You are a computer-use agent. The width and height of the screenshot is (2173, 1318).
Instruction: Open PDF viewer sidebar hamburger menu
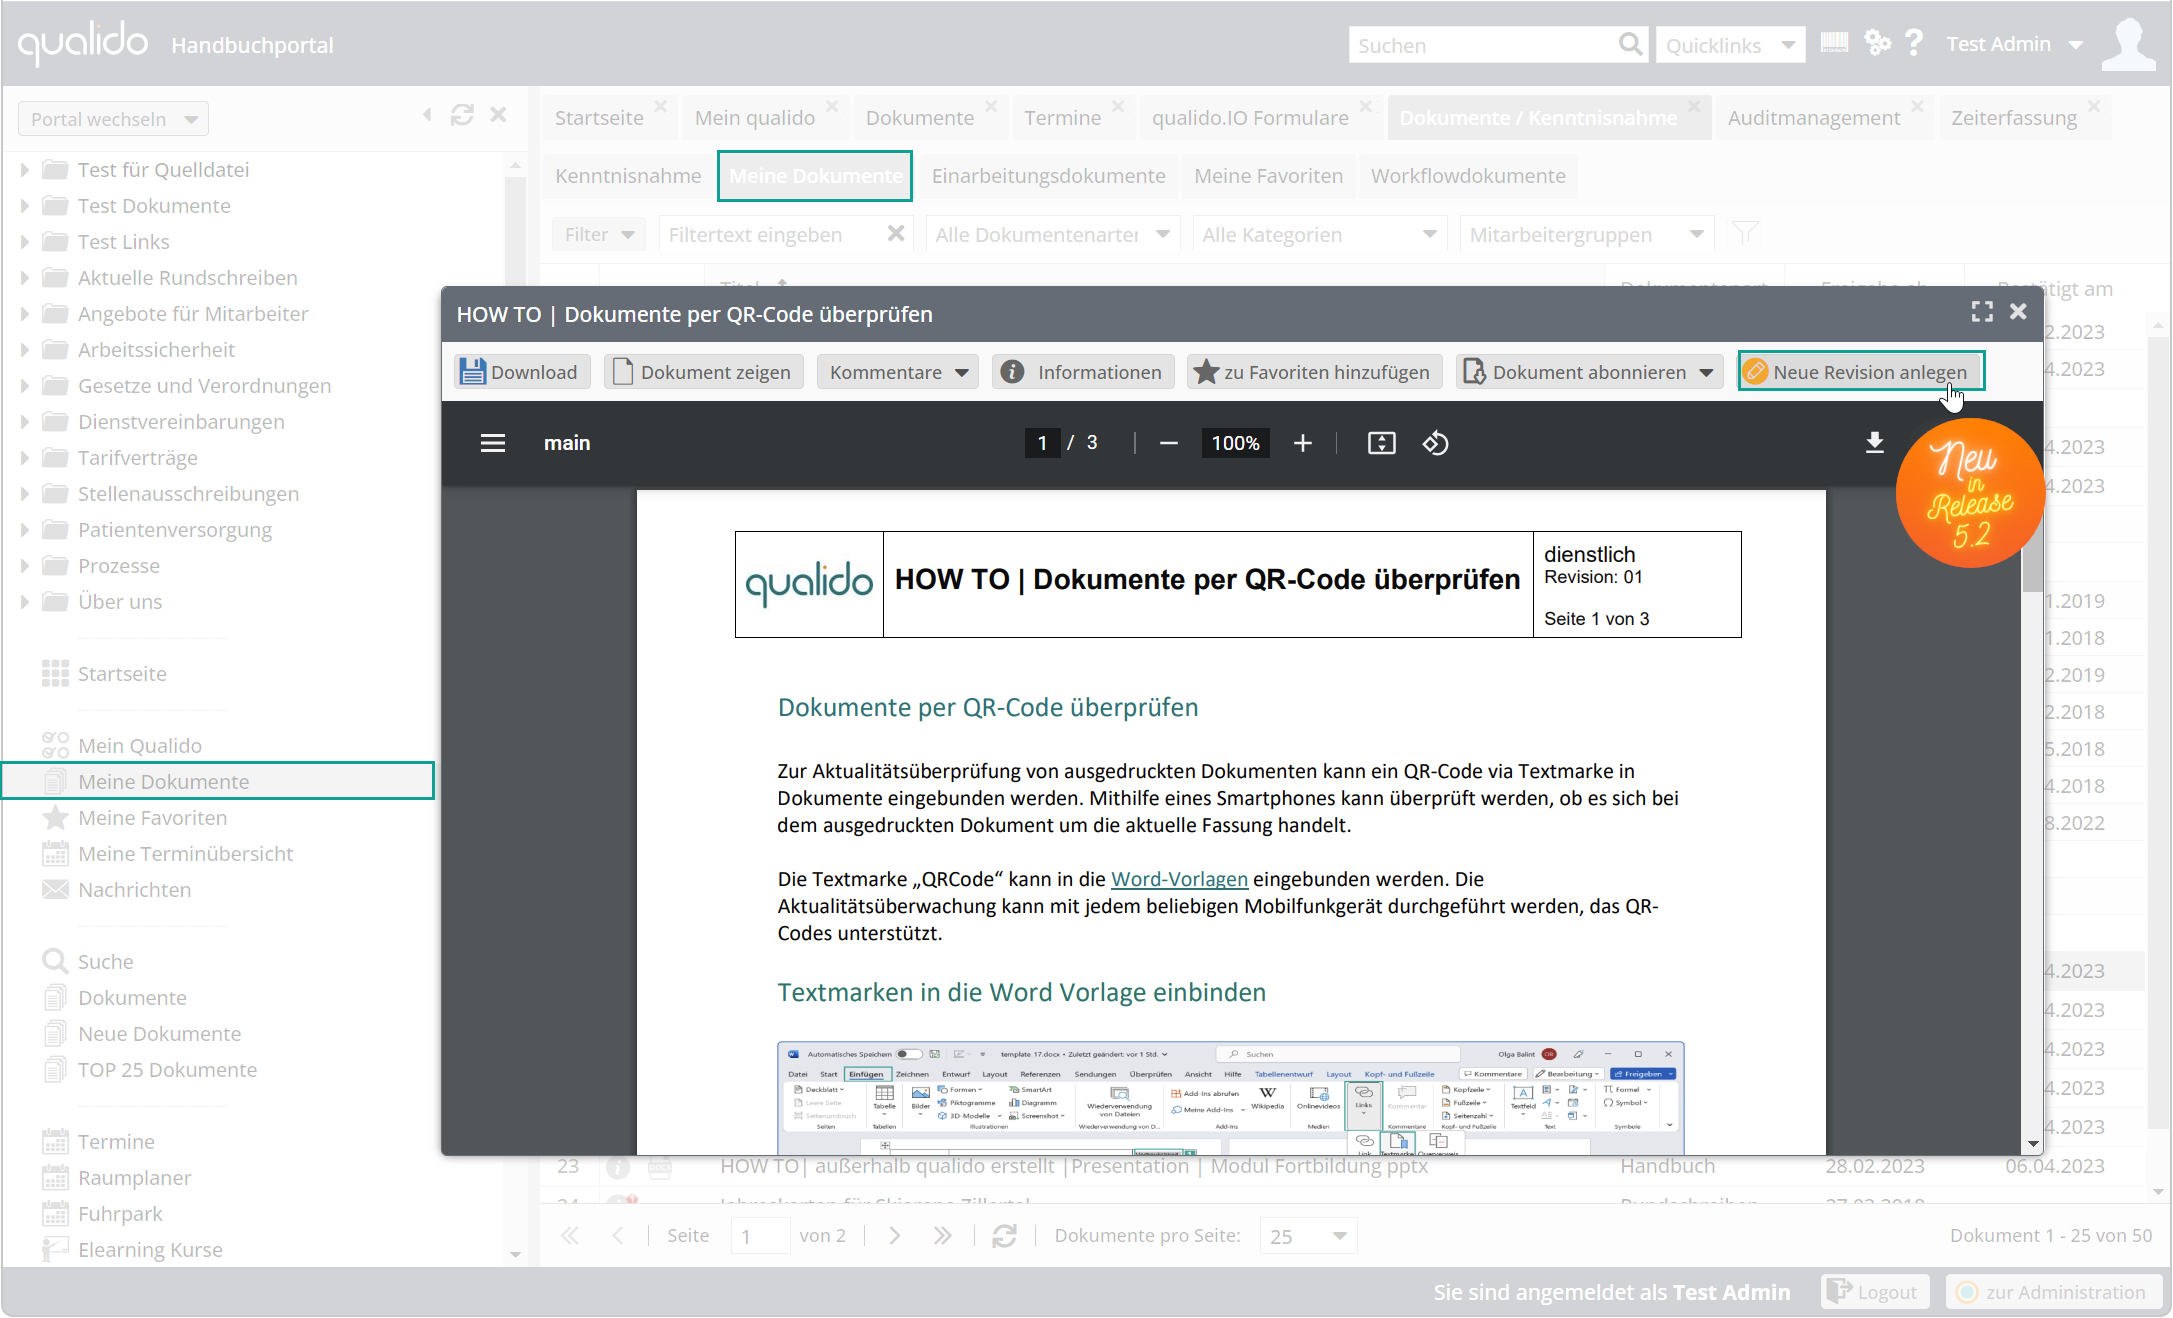(493, 443)
